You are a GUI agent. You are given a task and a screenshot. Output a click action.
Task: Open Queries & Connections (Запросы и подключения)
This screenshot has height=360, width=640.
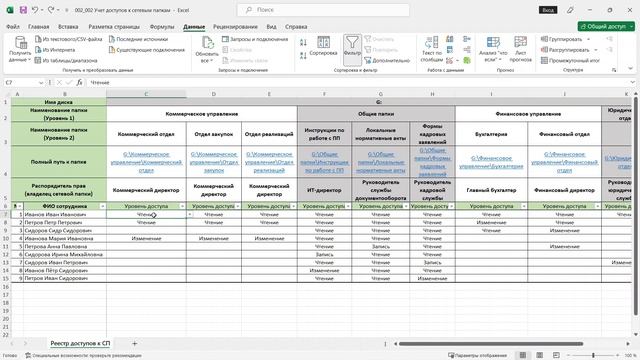[x=255, y=39]
